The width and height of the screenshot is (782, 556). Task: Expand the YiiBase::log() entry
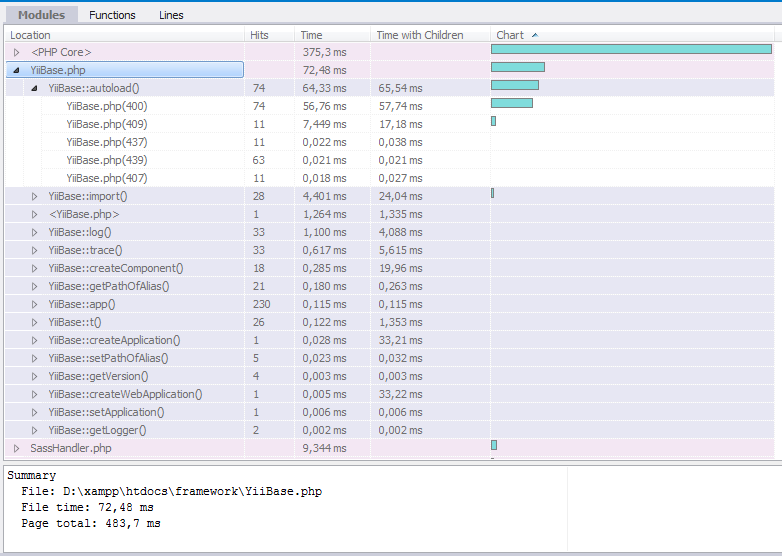tap(34, 232)
